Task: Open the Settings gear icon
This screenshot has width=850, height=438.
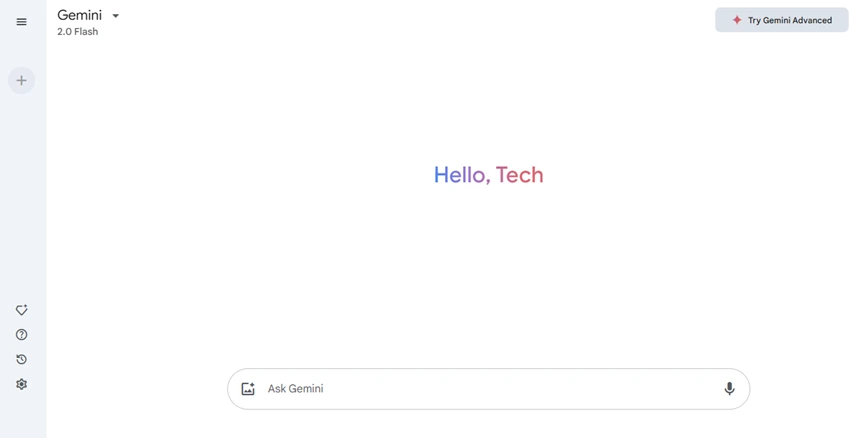Action: (21, 384)
